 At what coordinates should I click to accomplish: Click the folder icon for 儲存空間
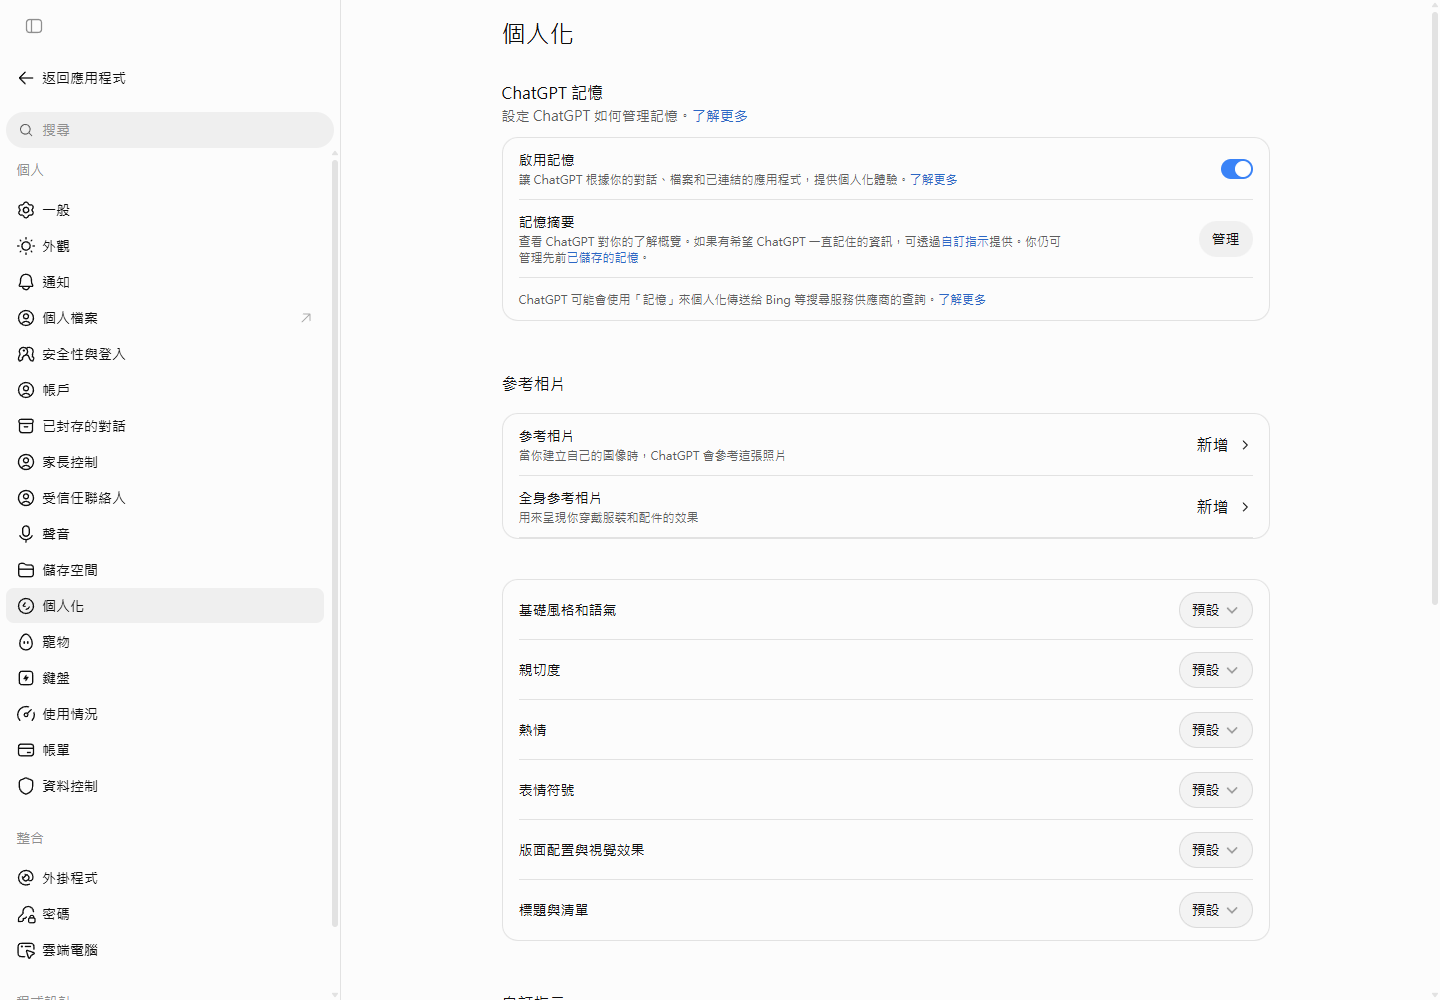(x=26, y=570)
